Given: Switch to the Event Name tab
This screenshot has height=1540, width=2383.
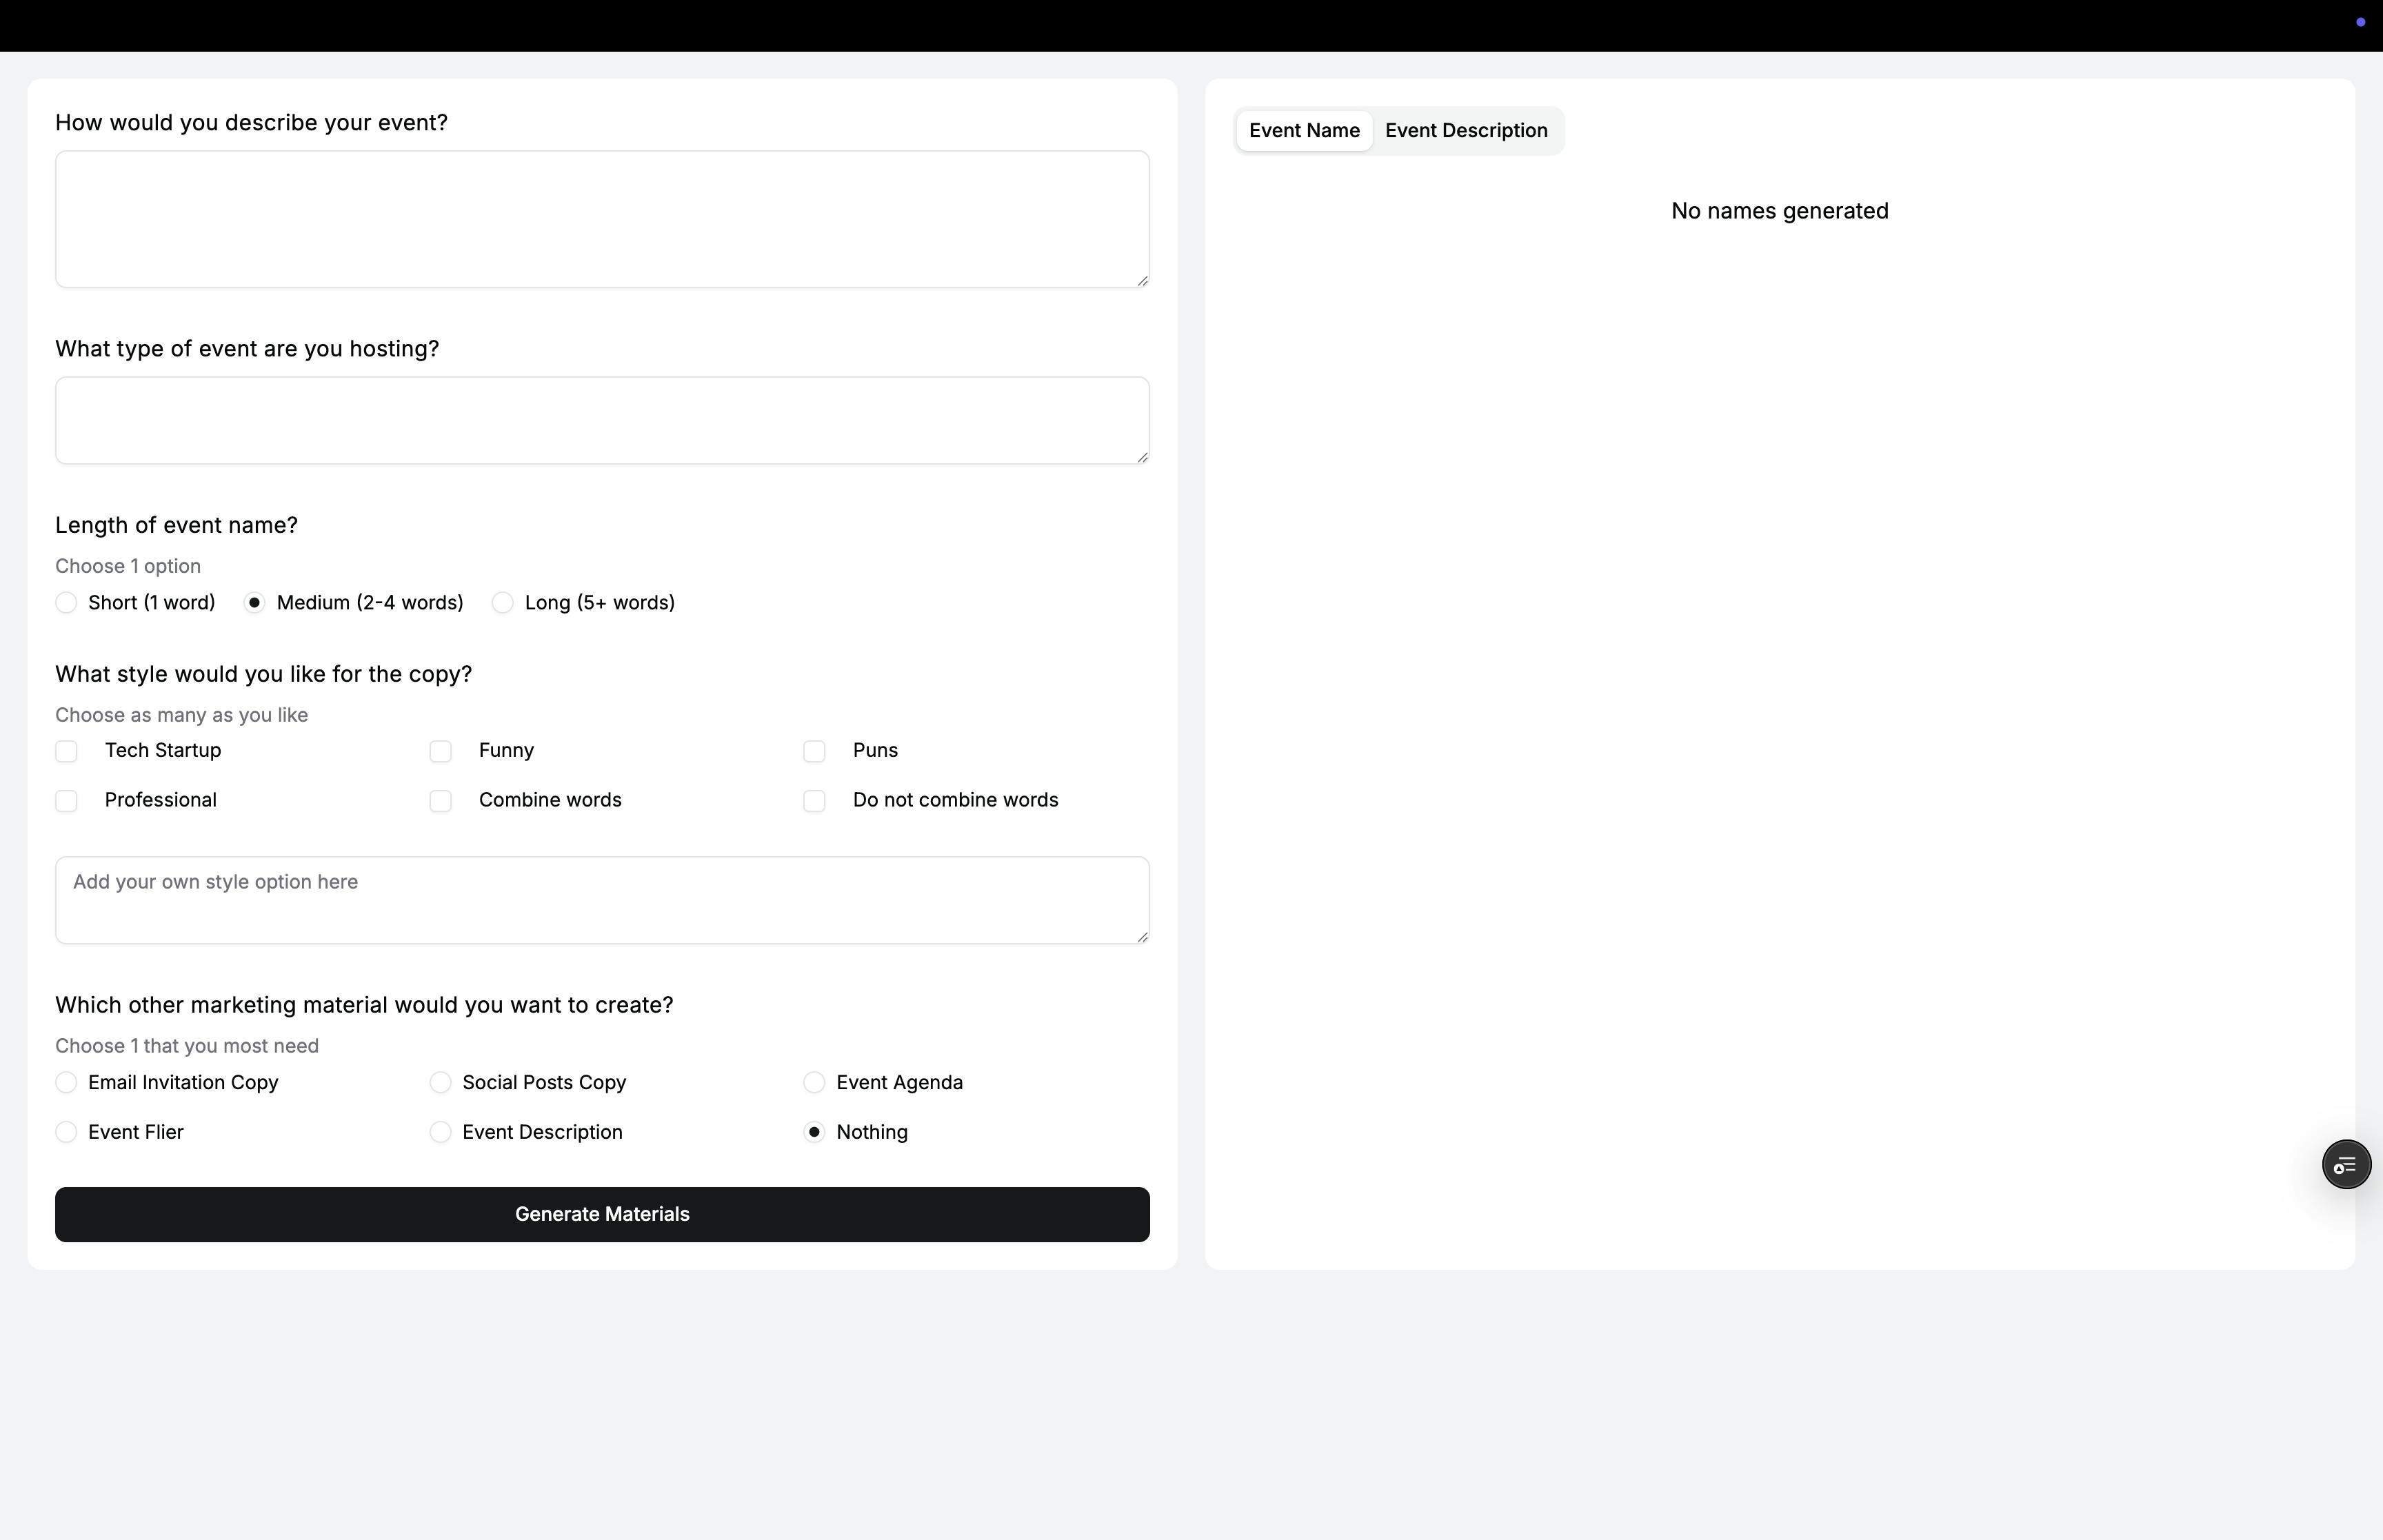Looking at the screenshot, I should click(x=1304, y=131).
